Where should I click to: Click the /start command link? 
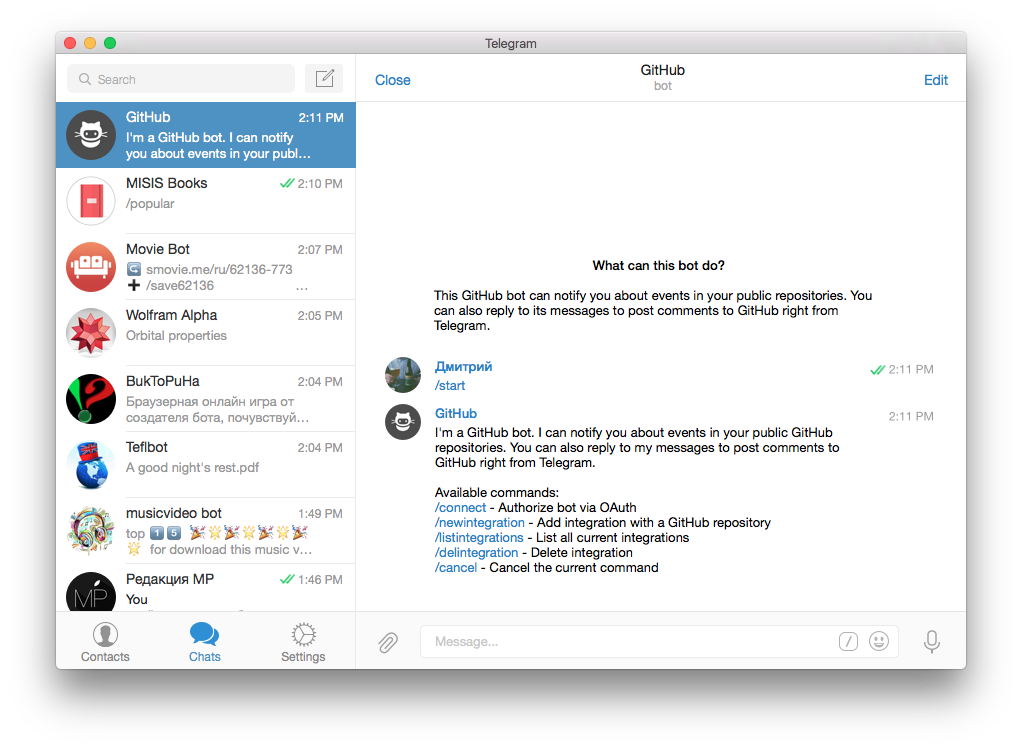[x=450, y=385]
